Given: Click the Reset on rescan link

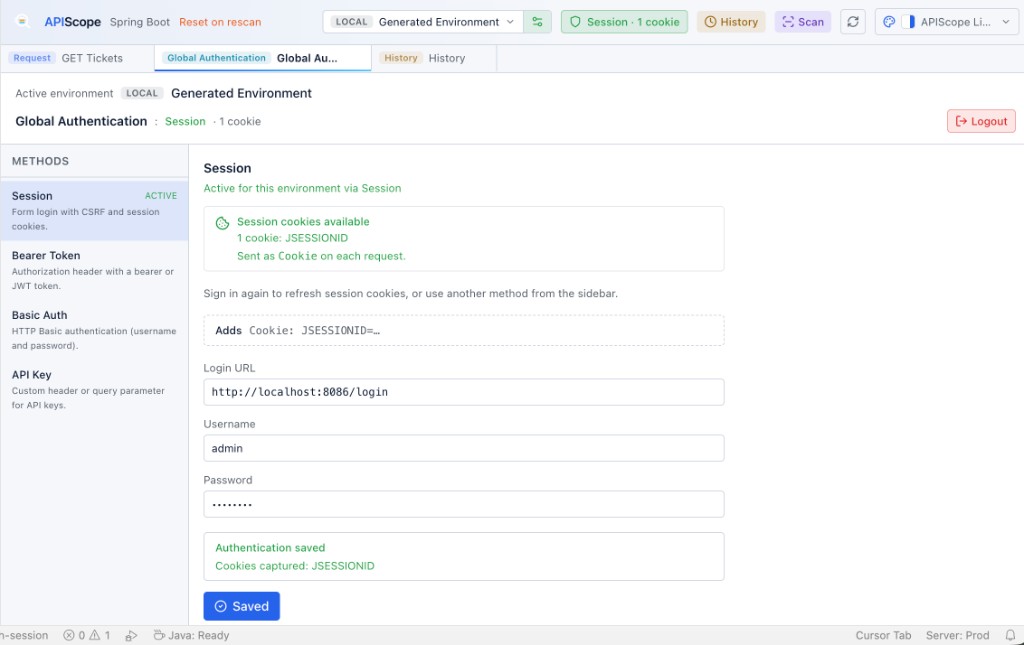Looking at the screenshot, I should click(x=220, y=22).
